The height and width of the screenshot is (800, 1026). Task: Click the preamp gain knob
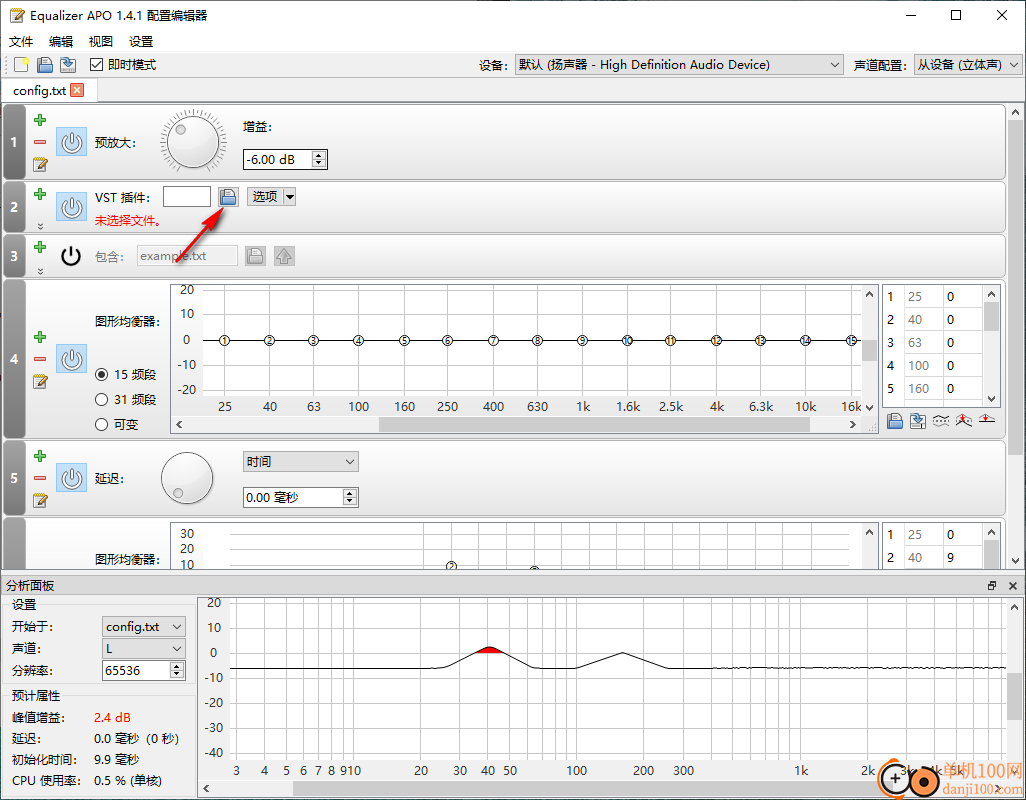pos(193,142)
